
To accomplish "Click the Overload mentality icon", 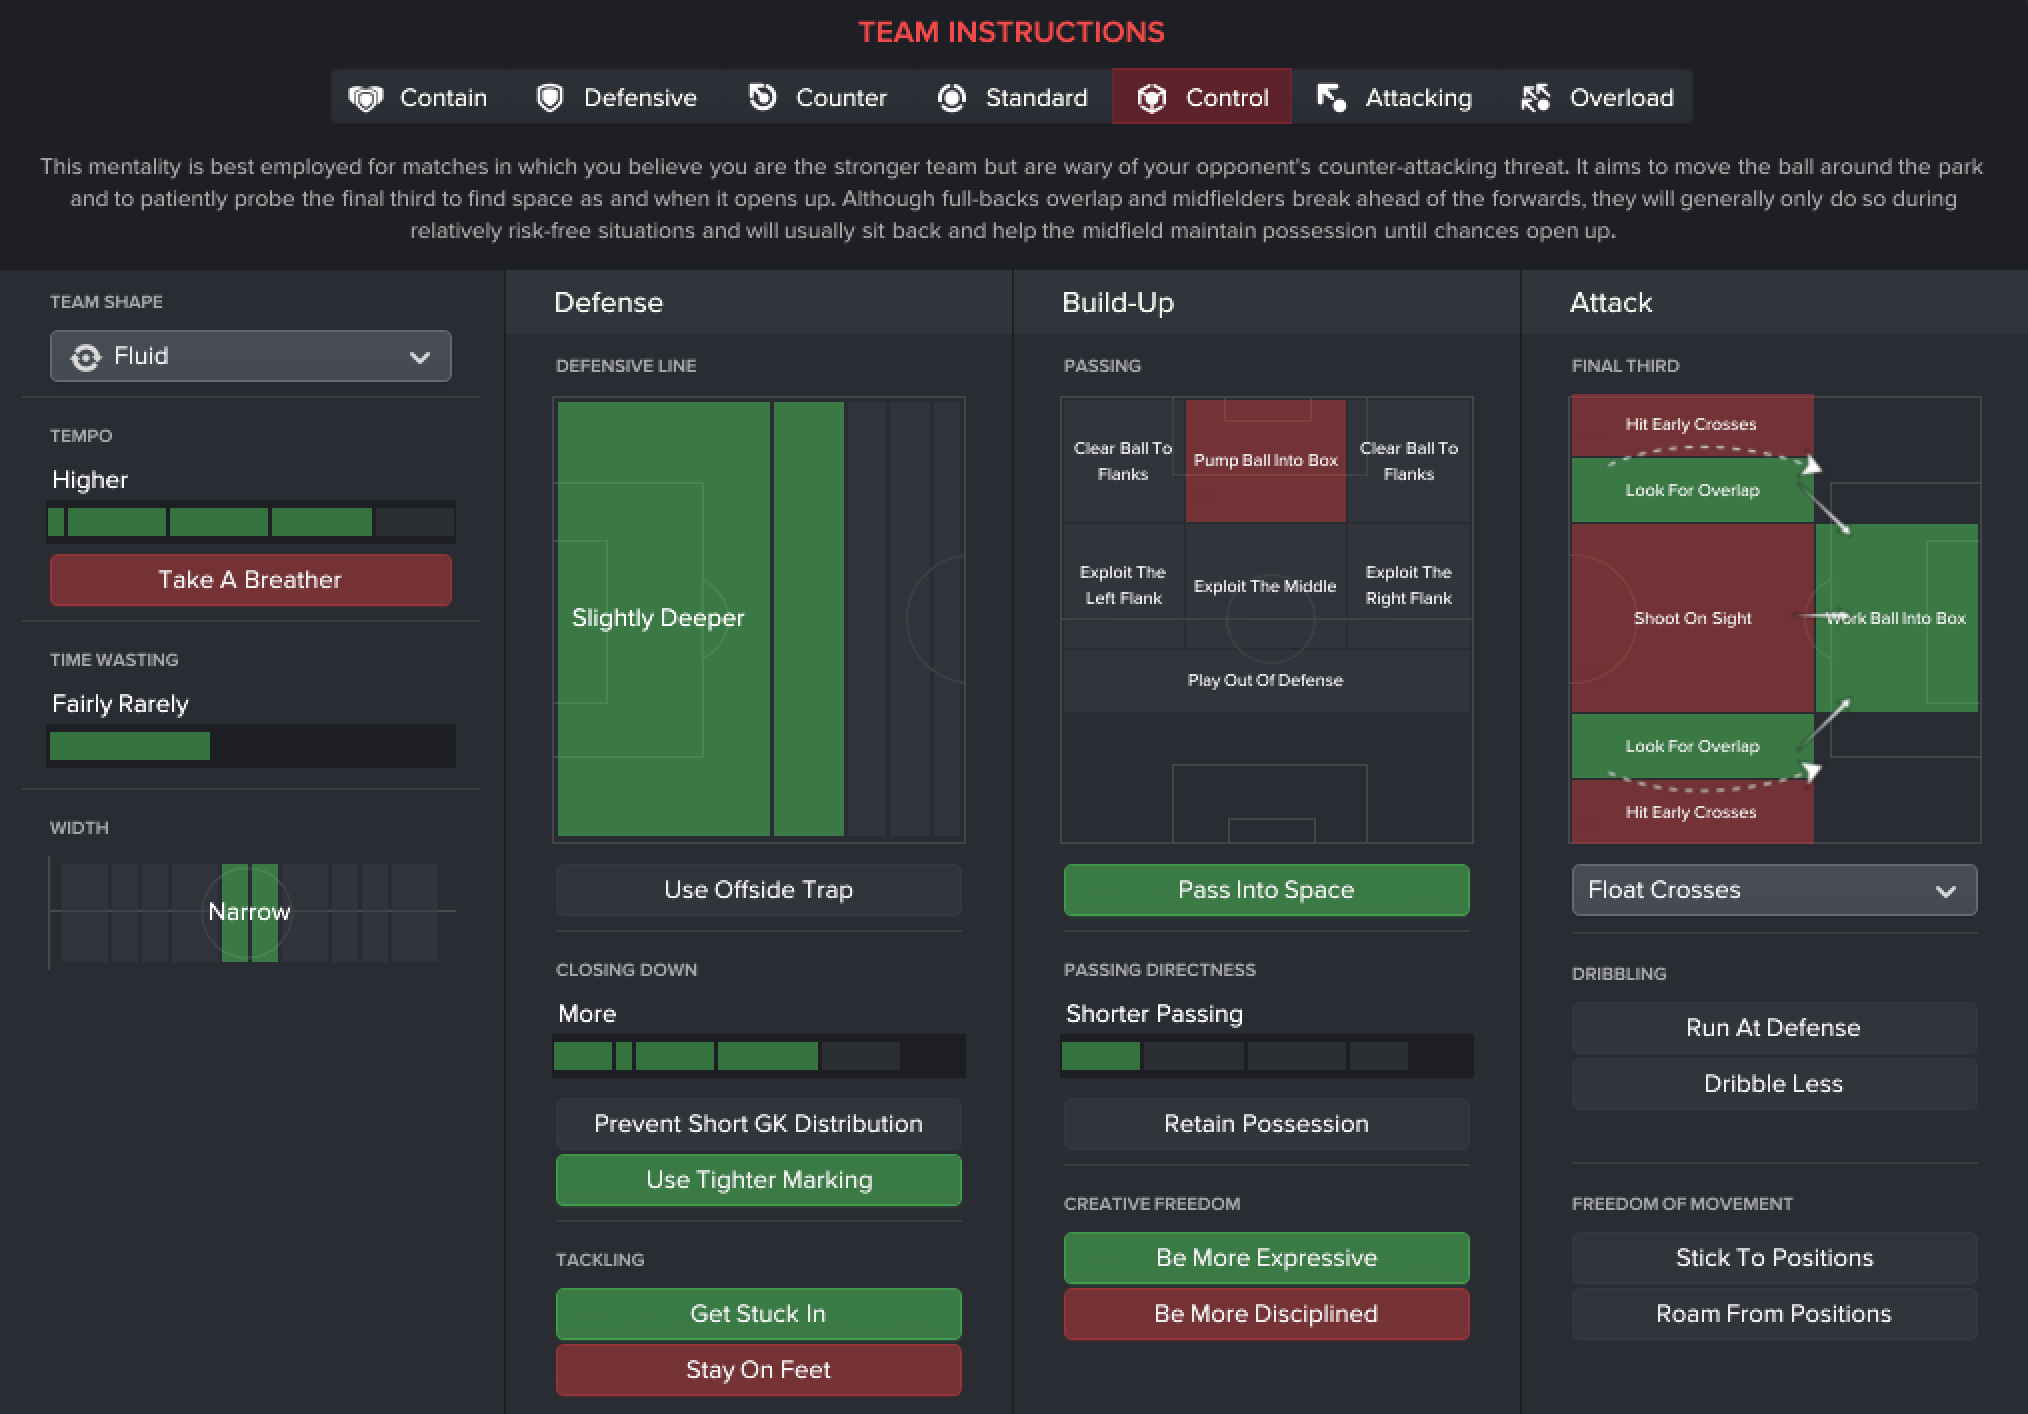I will tap(1536, 98).
